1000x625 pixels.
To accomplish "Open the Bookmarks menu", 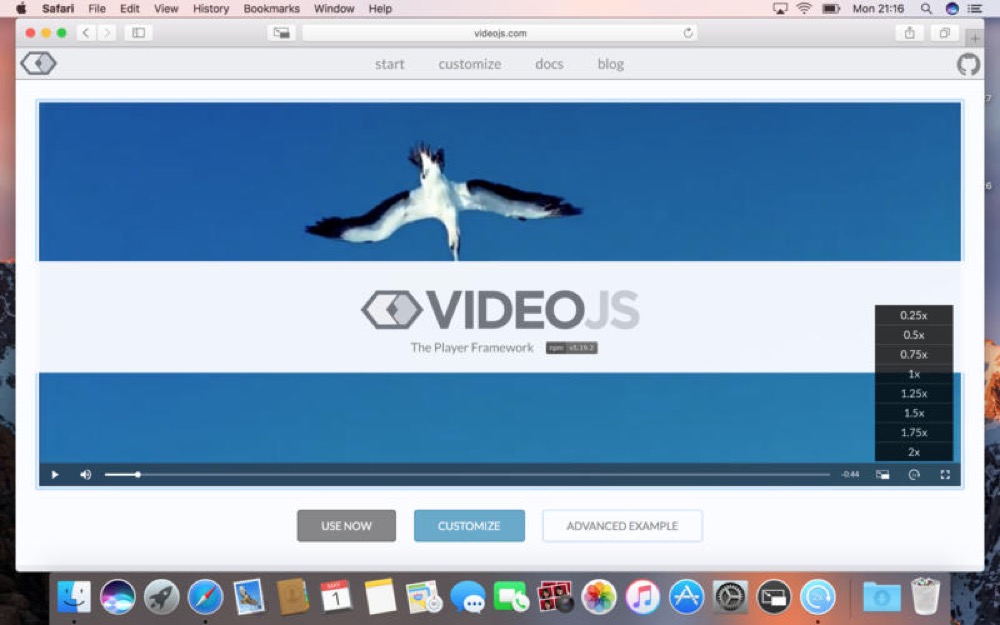I will click(272, 9).
